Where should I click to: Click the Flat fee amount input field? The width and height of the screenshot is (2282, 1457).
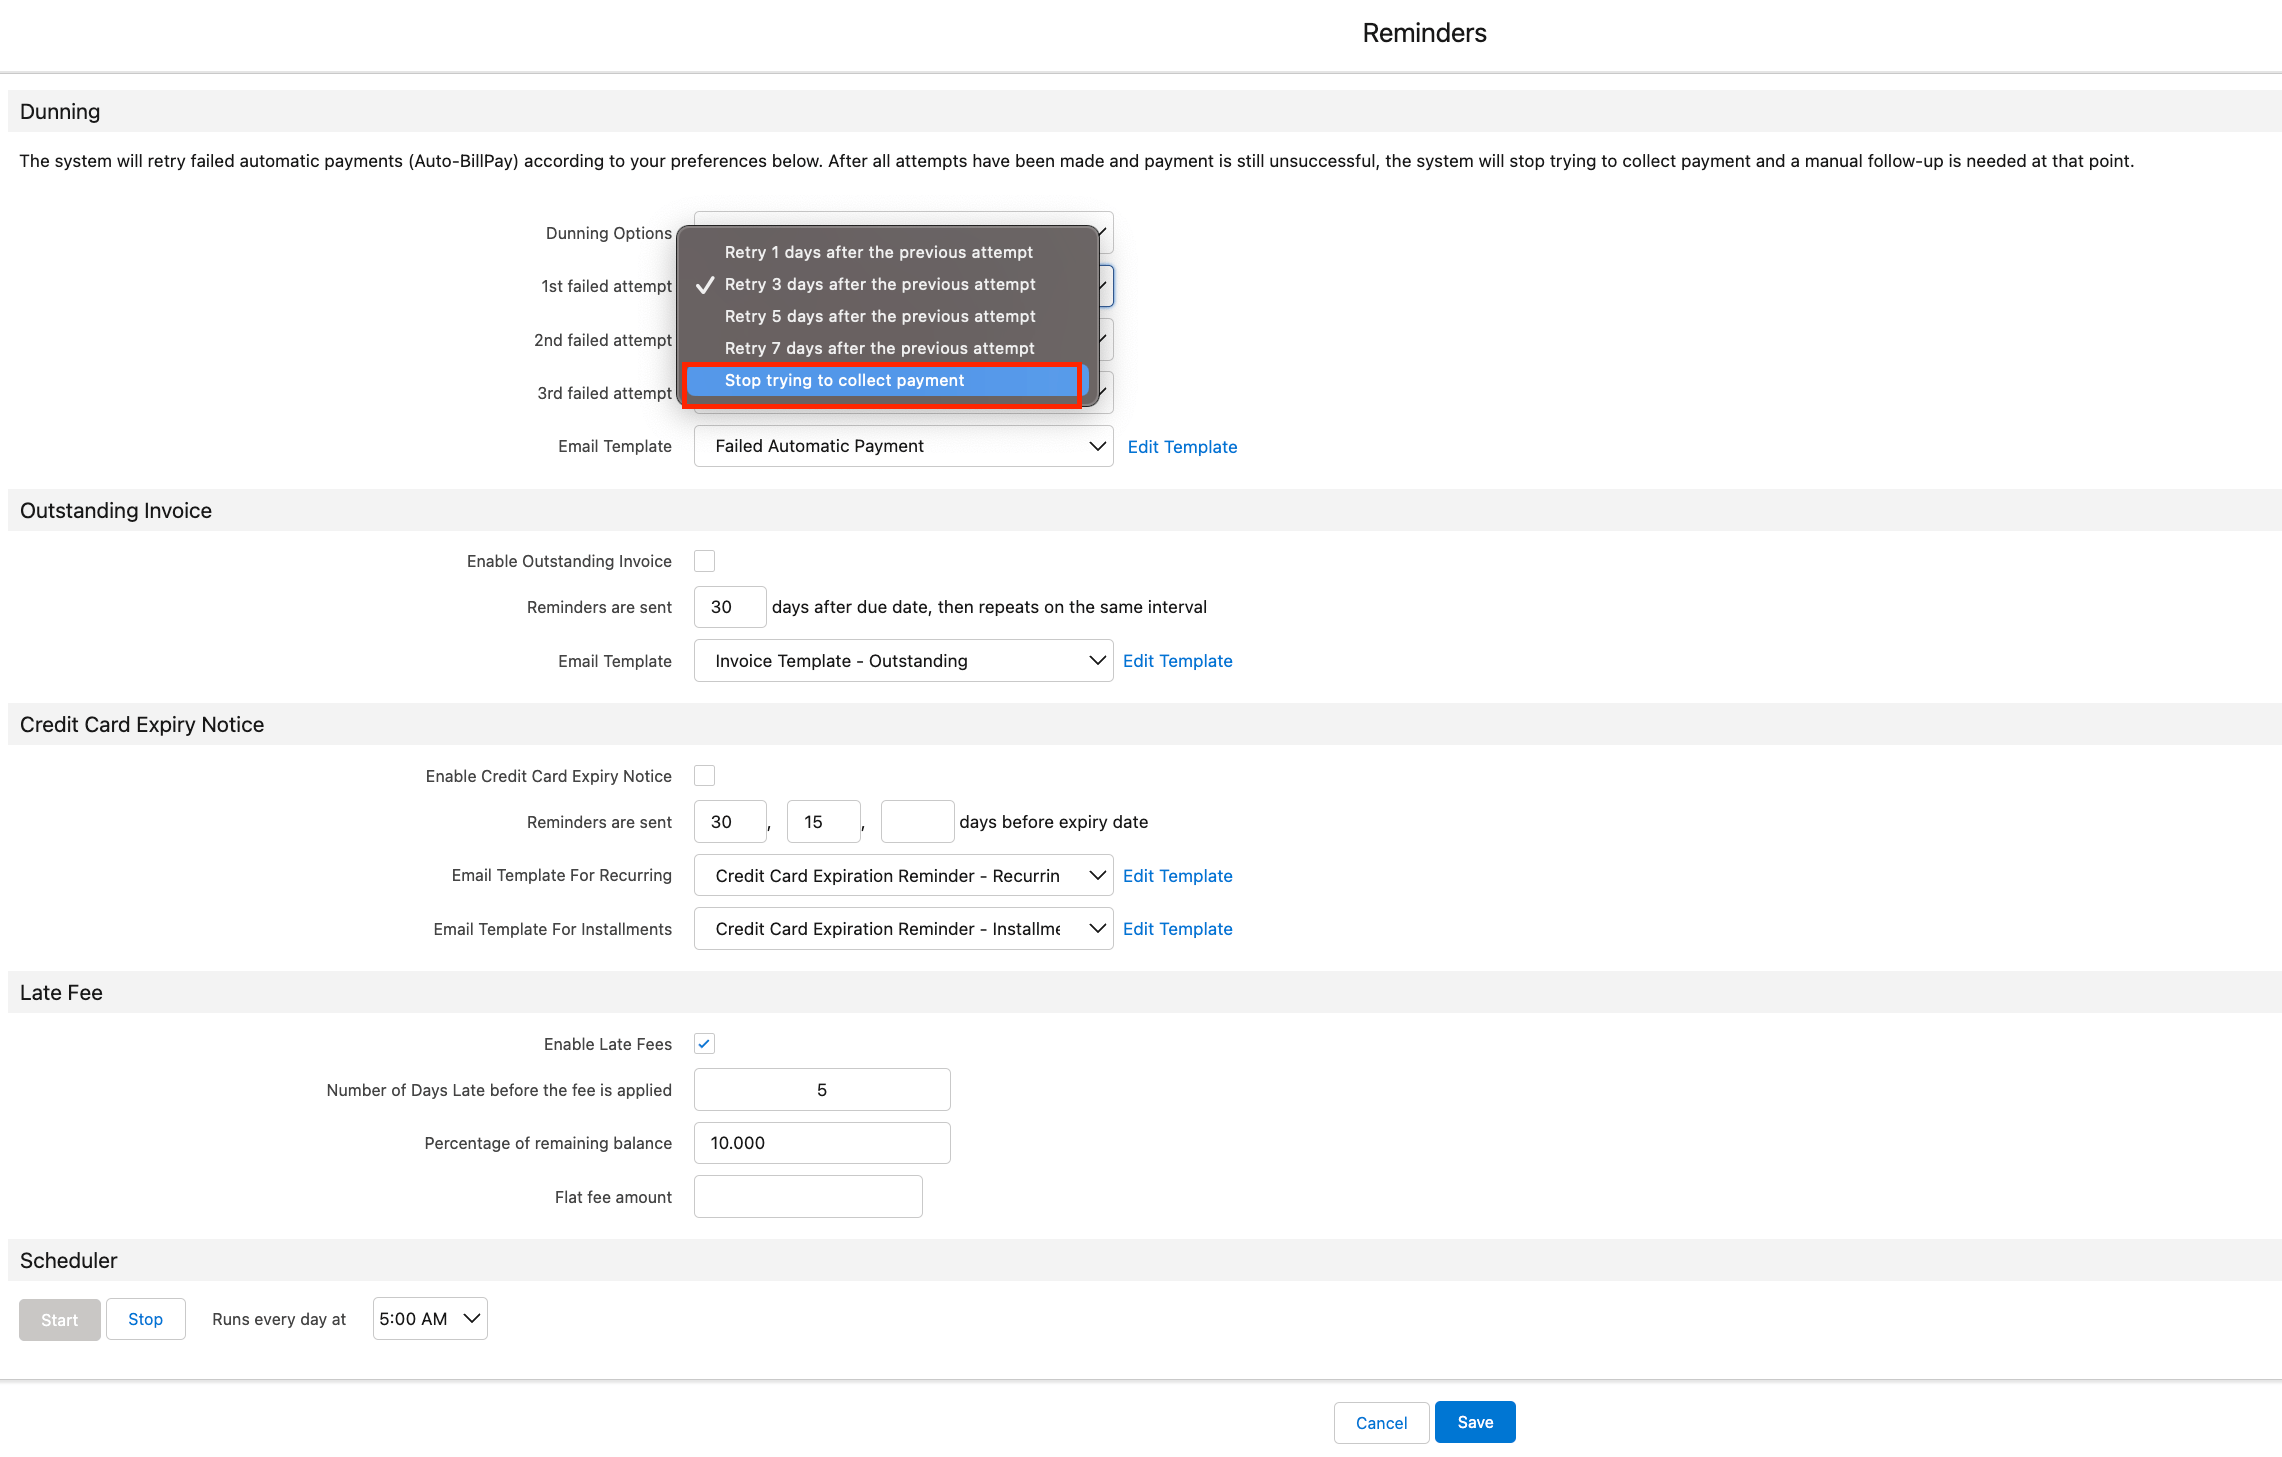[807, 1196]
